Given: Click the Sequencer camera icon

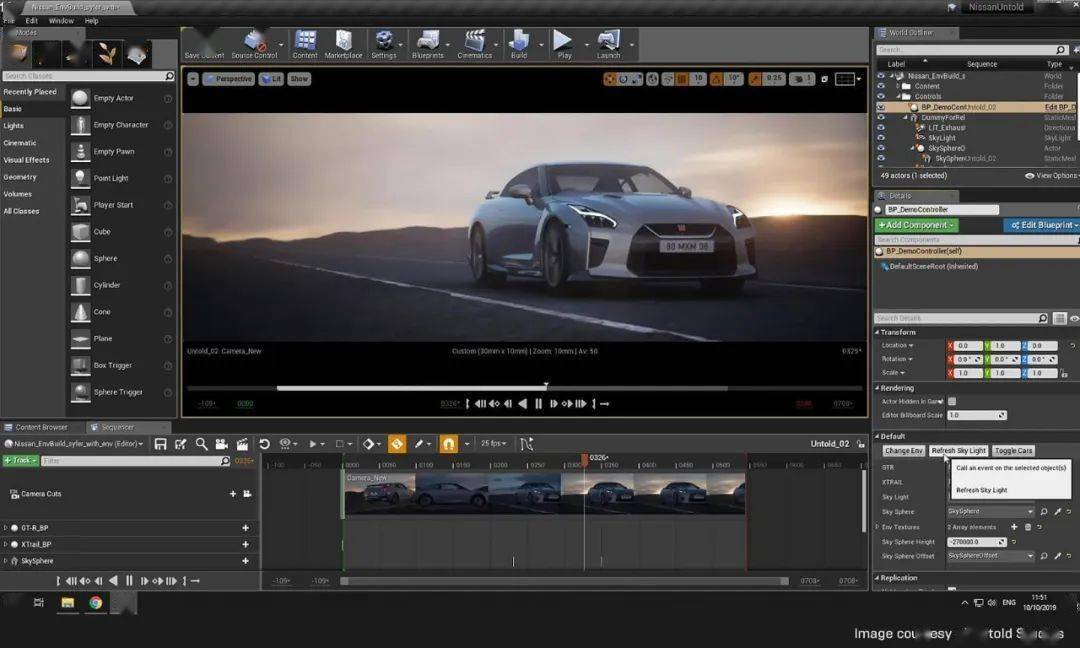Looking at the screenshot, I should (221, 444).
